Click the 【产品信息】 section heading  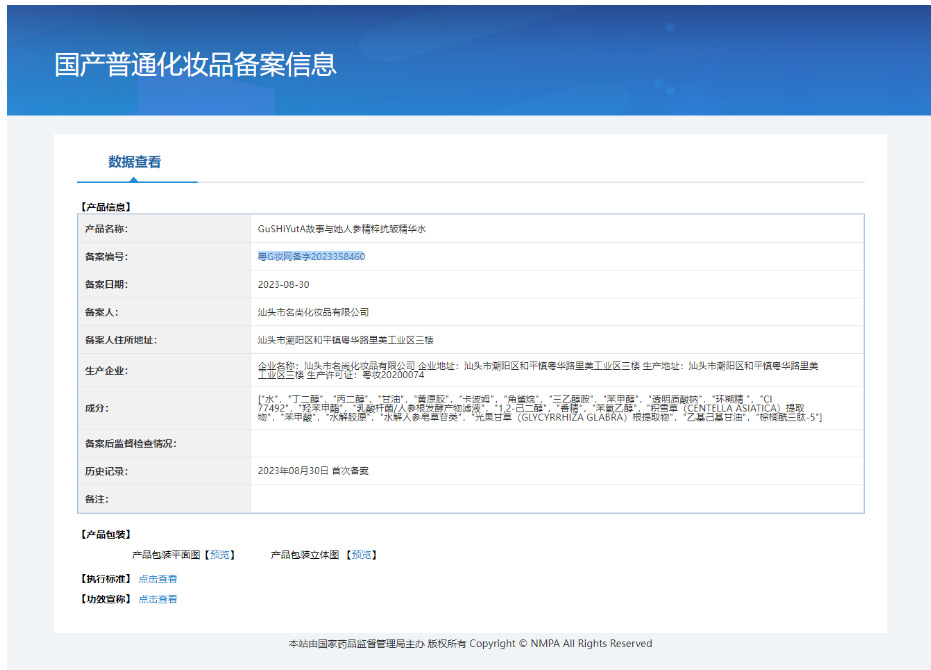[105, 207]
